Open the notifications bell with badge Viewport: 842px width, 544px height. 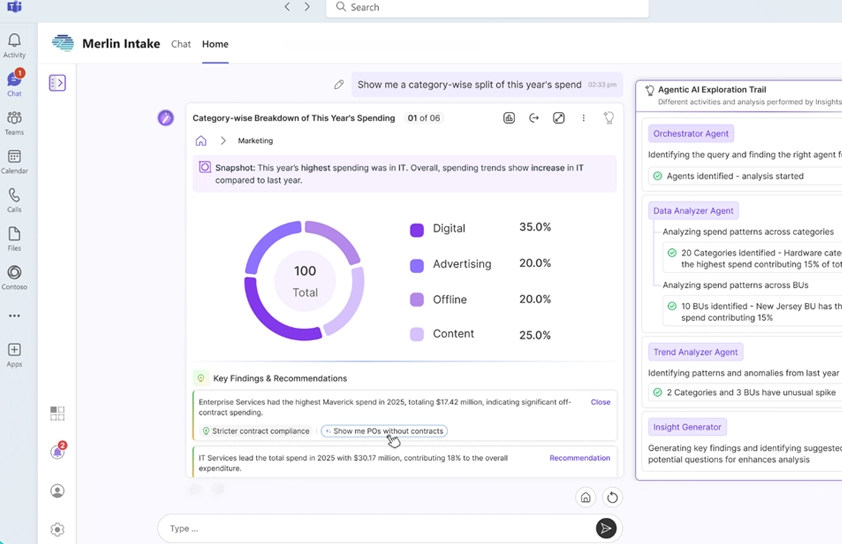pos(57,452)
